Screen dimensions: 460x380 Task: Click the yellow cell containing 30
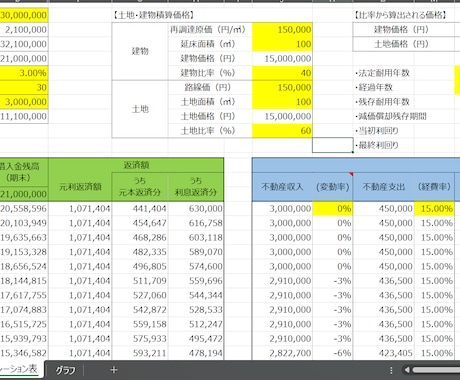pyautogui.click(x=24, y=87)
